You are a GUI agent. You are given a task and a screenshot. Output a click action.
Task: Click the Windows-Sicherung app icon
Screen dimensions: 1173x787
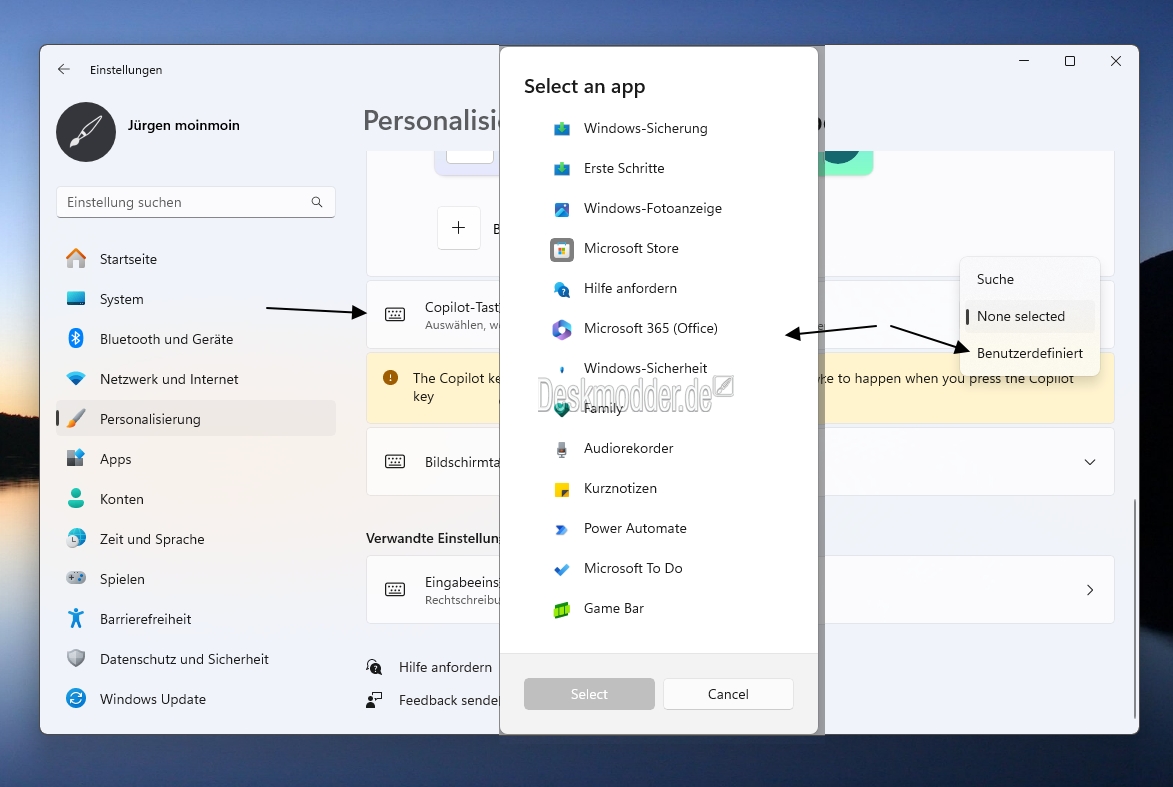coord(562,129)
